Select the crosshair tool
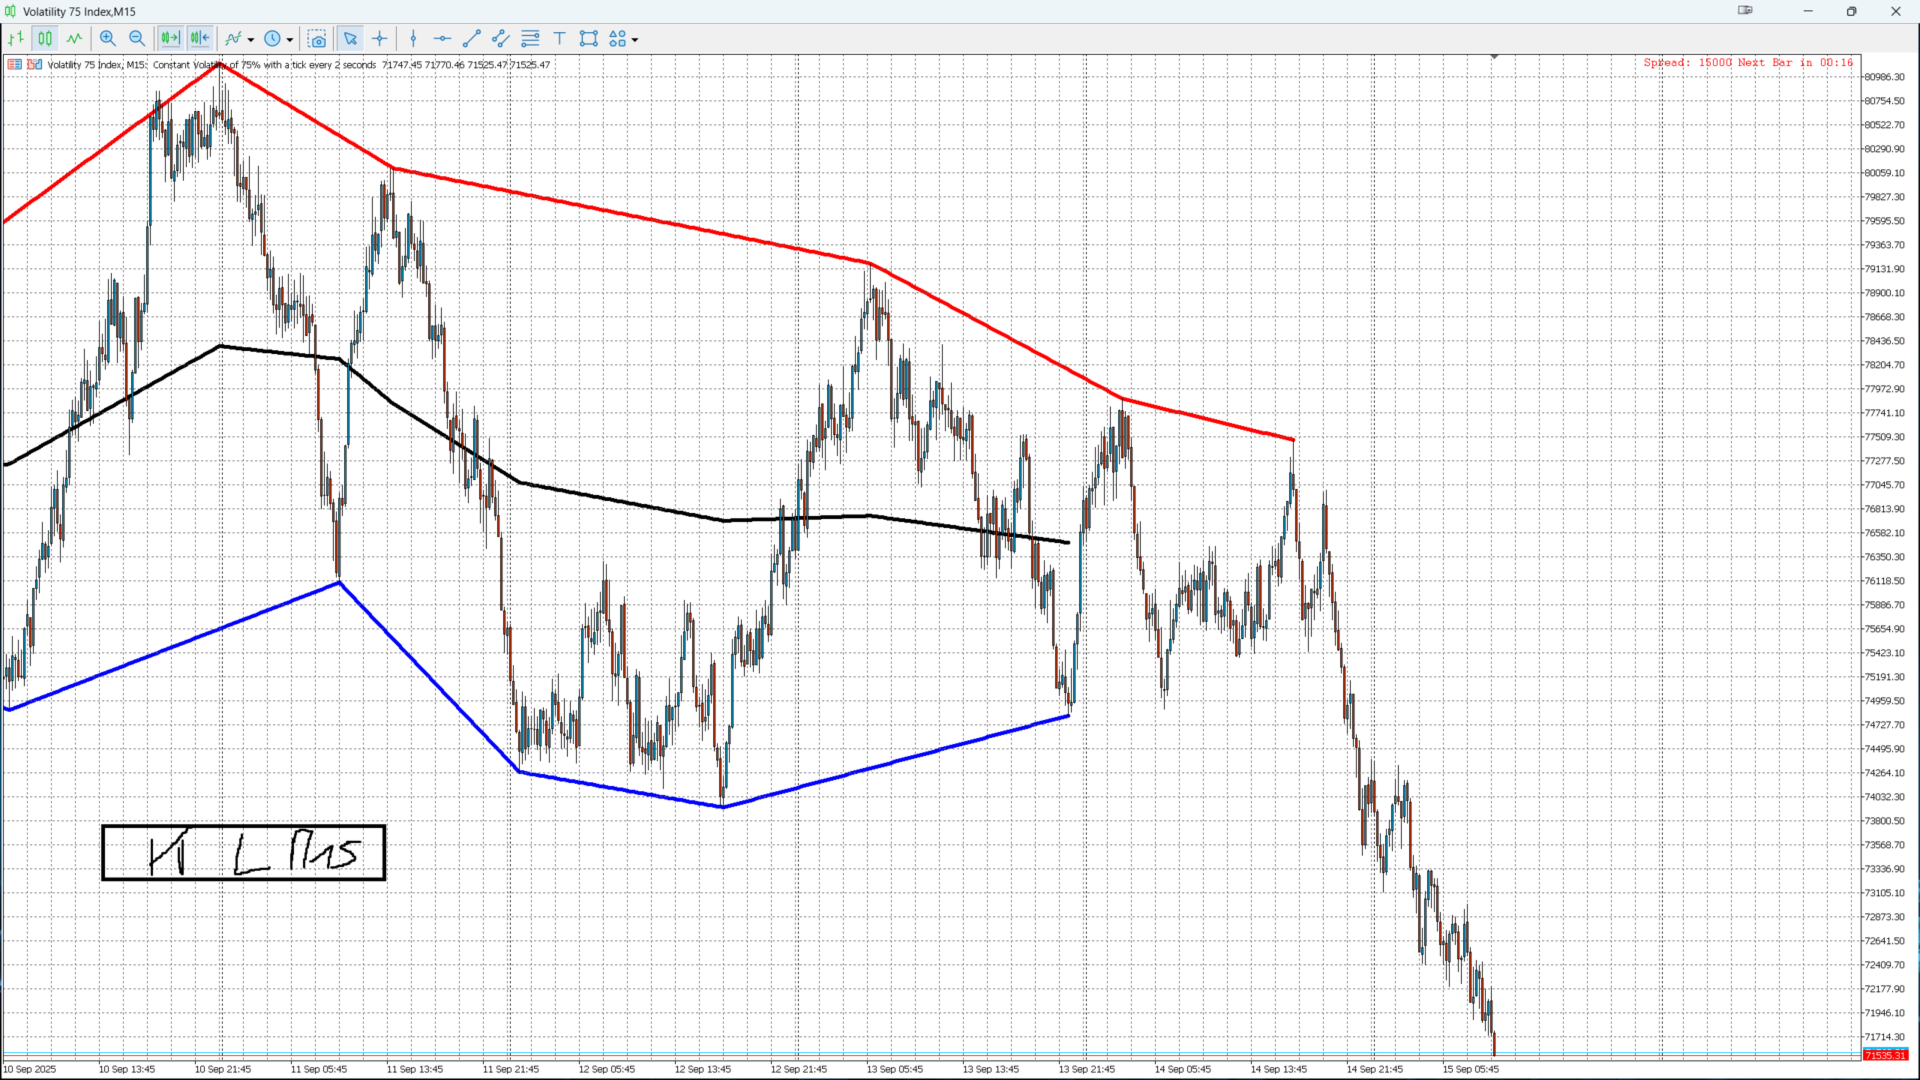Viewport: 1920px width, 1080px height. click(x=379, y=39)
